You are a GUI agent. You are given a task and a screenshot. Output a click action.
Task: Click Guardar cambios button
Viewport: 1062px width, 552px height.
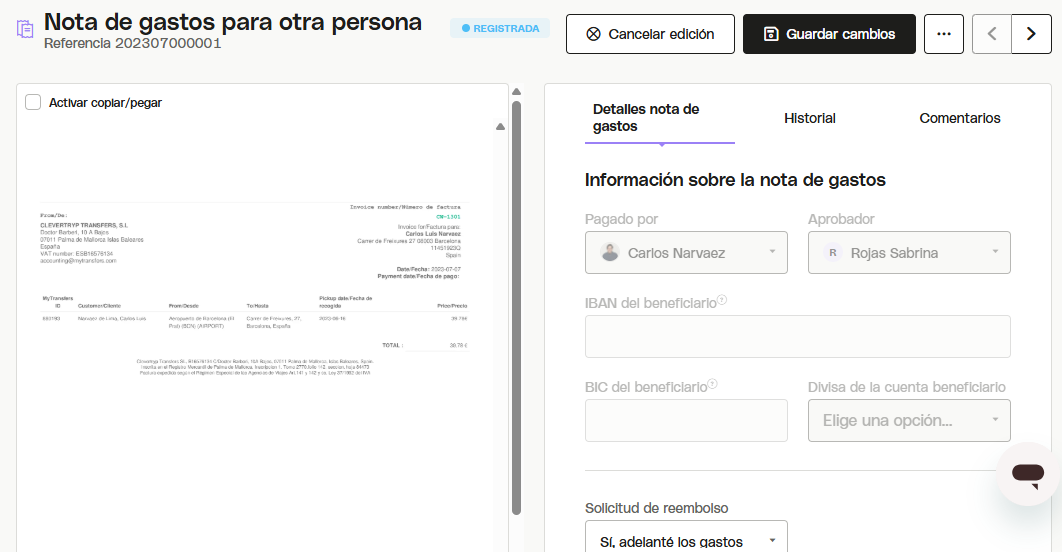click(x=829, y=34)
